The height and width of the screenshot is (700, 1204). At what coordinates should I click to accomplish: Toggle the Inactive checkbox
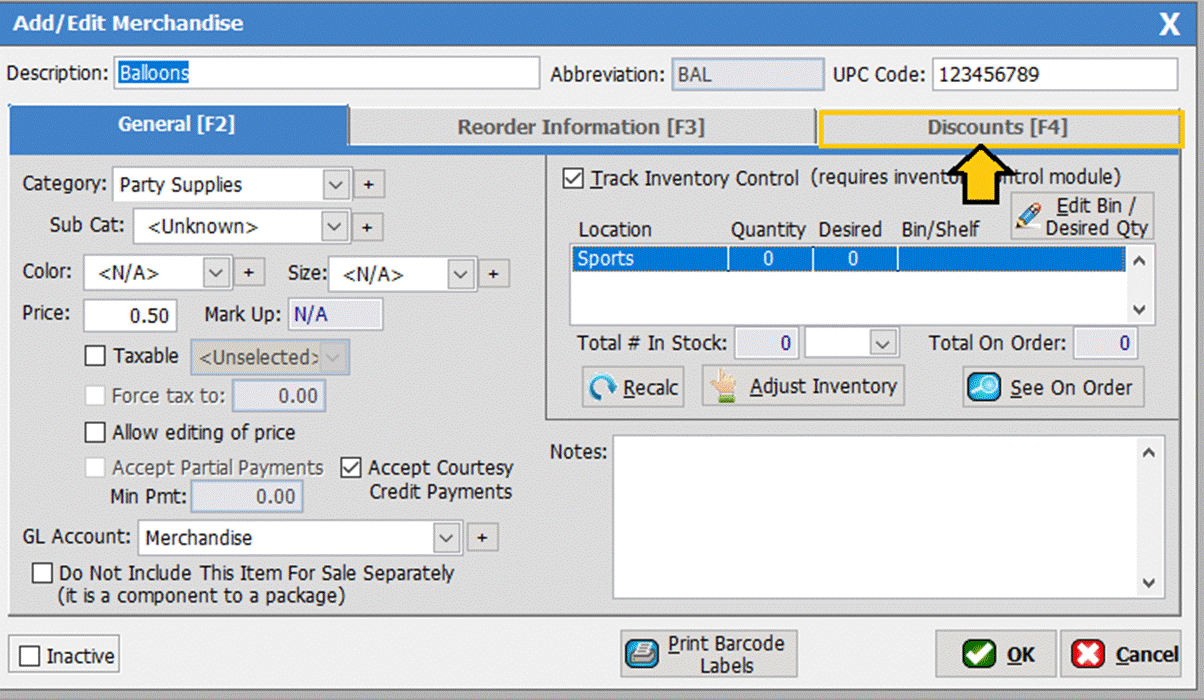[x=31, y=656]
